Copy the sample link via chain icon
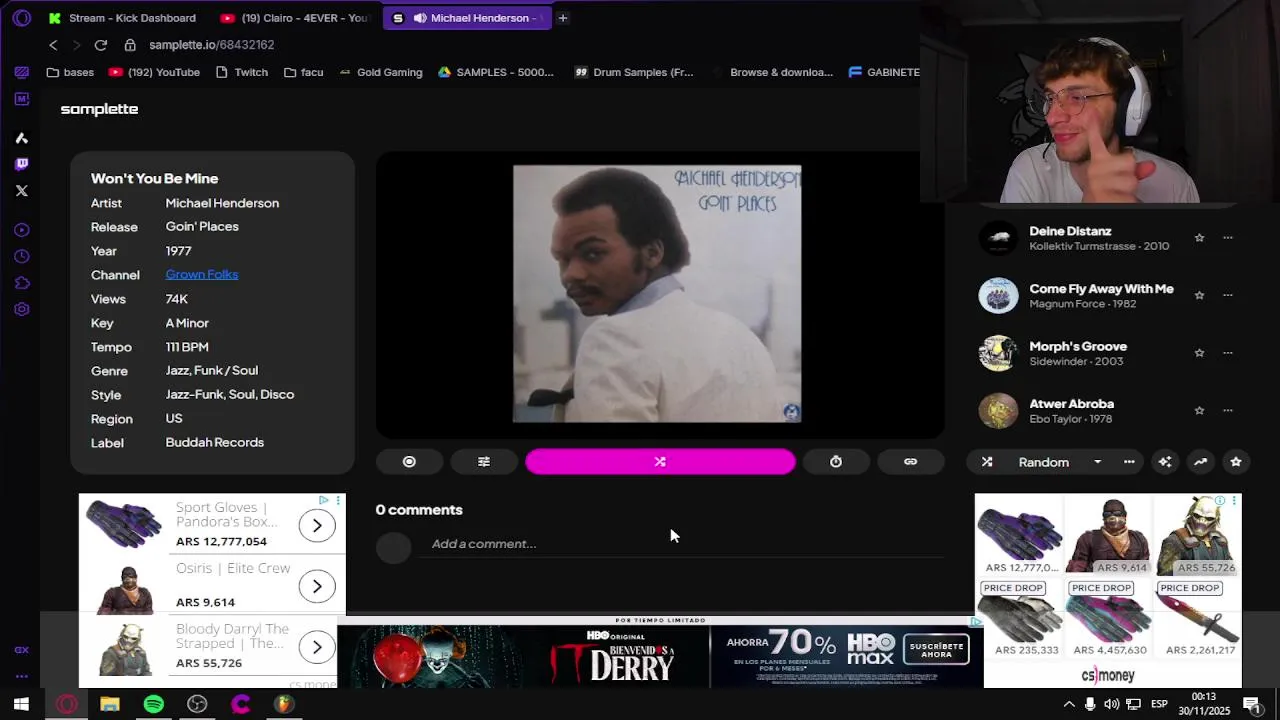Image resolution: width=1280 pixels, height=720 pixels. click(911, 462)
